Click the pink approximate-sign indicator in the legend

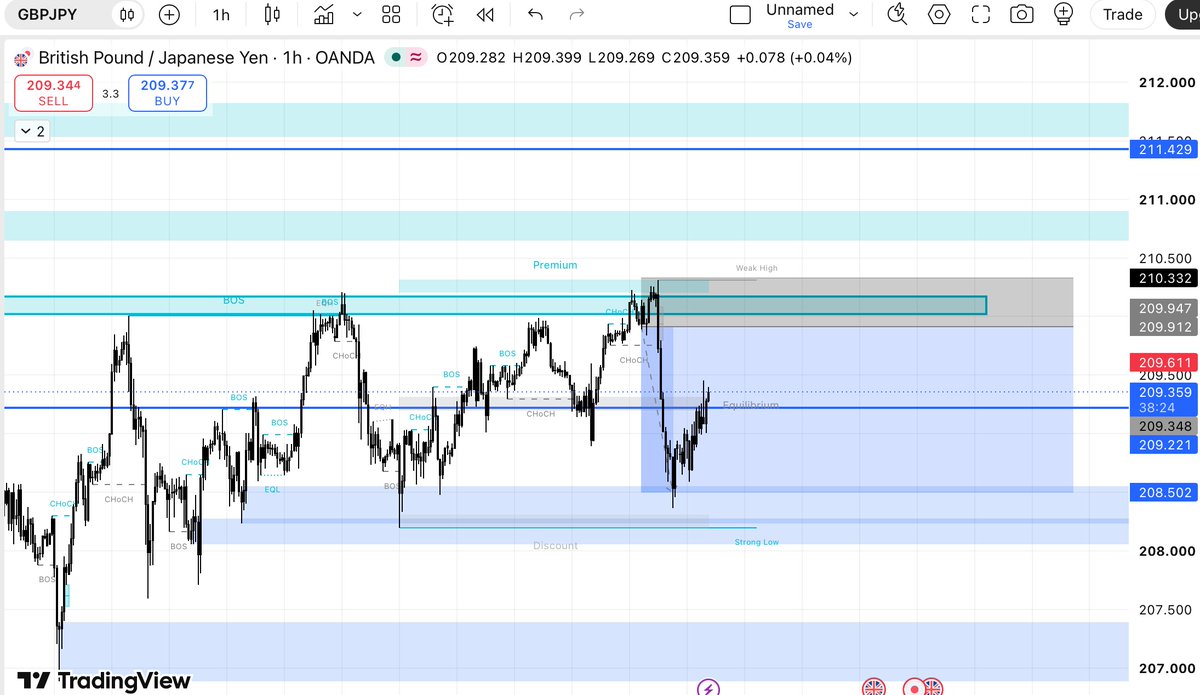pos(415,58)
